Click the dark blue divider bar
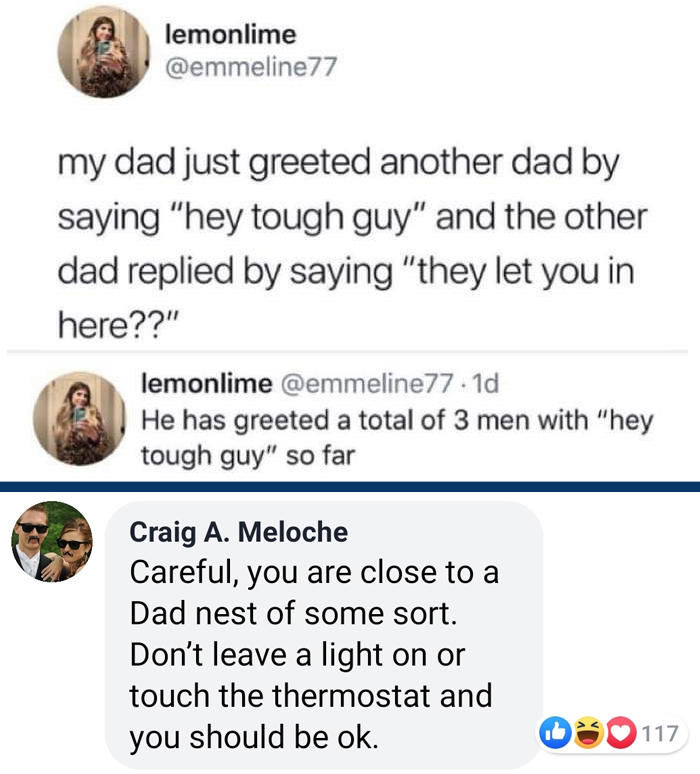This screenshot has width=700, height=774. (x=350, y=487)
